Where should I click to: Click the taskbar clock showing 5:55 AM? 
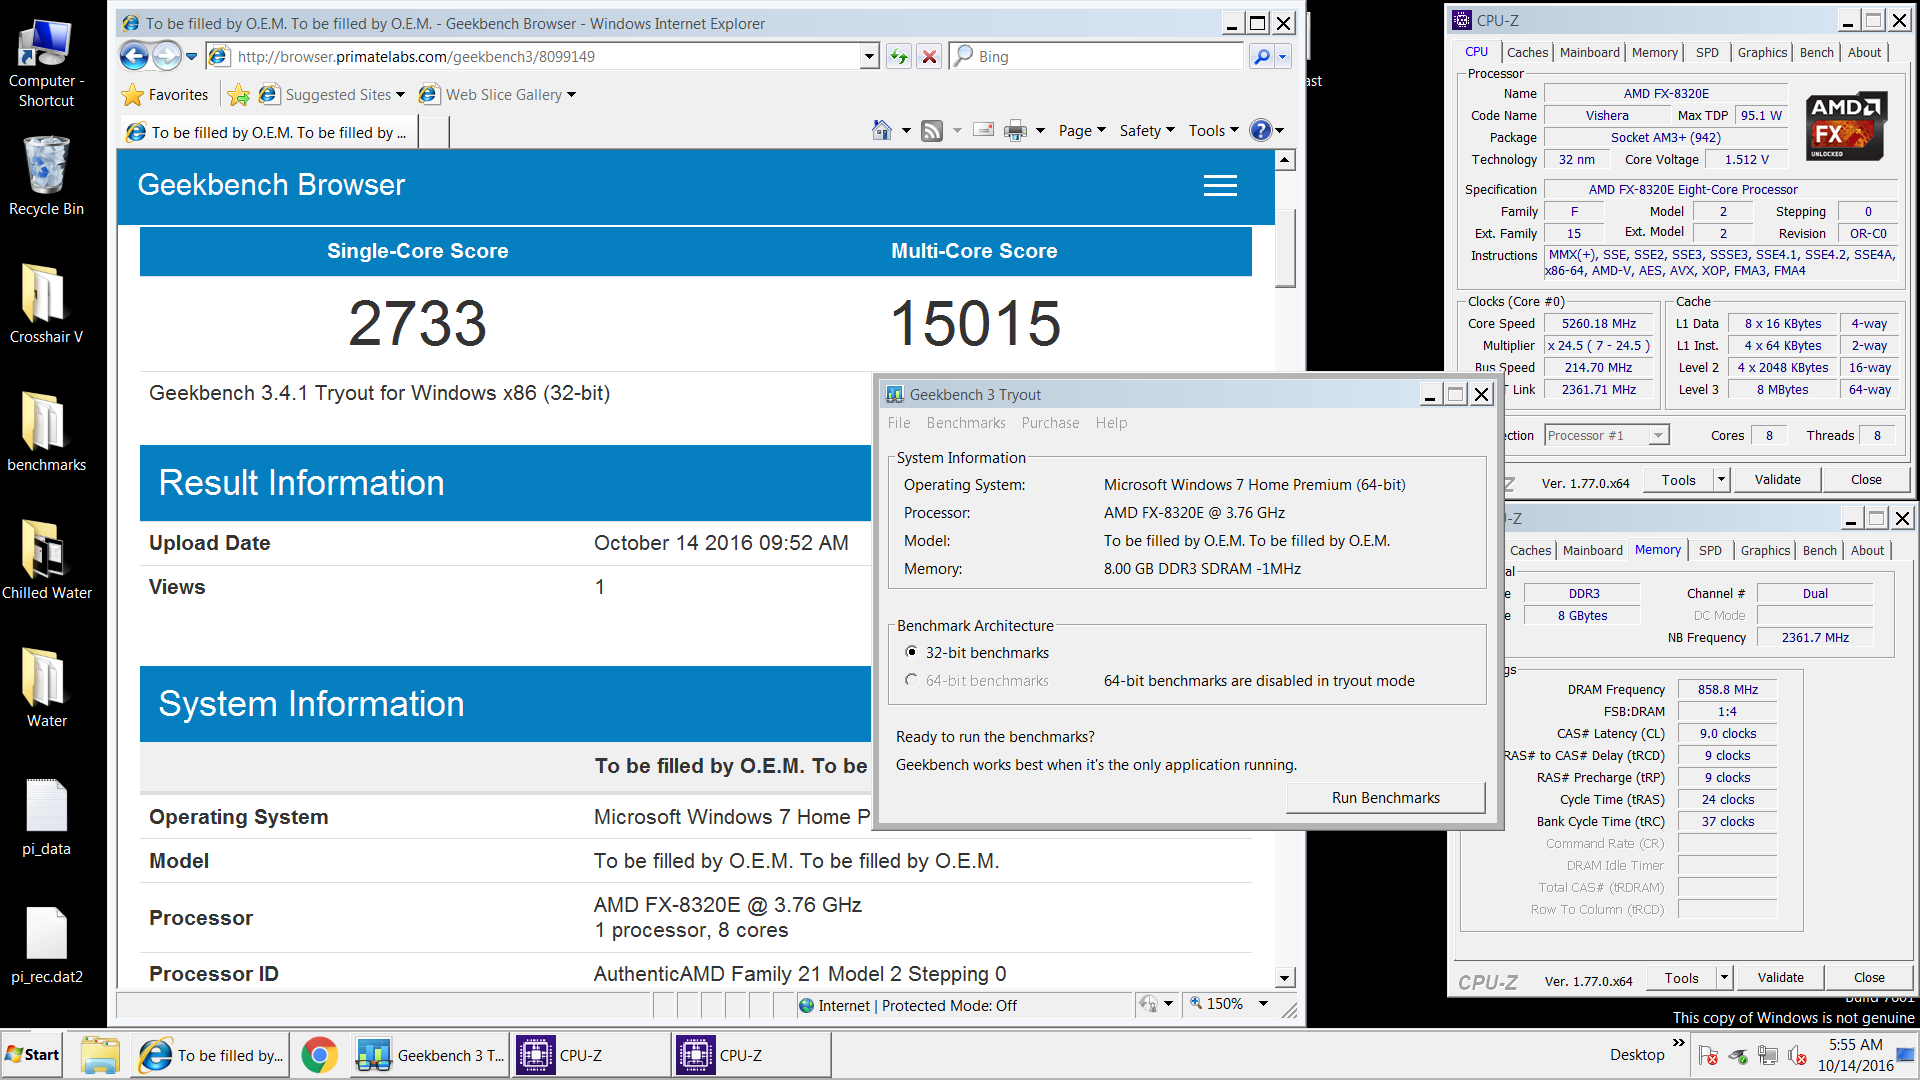click(x=1855, y=1055)
